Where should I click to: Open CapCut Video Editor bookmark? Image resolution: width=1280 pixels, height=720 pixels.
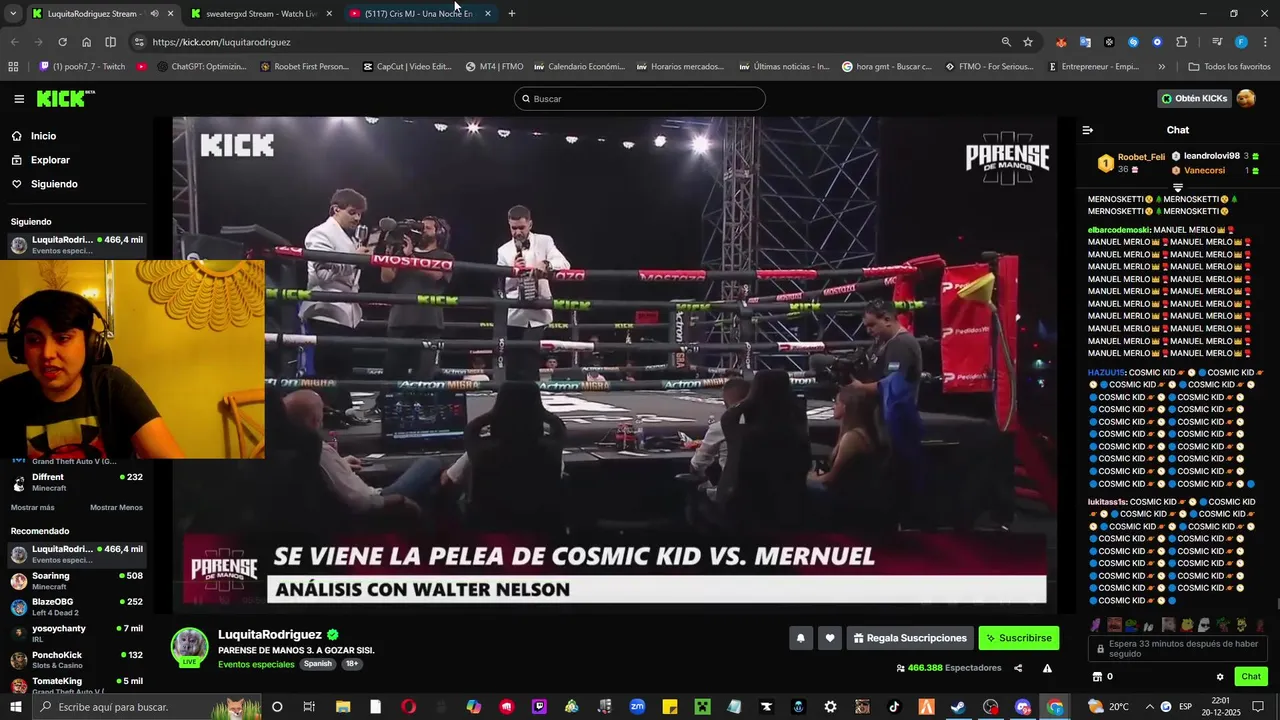(x=406, y=67)
